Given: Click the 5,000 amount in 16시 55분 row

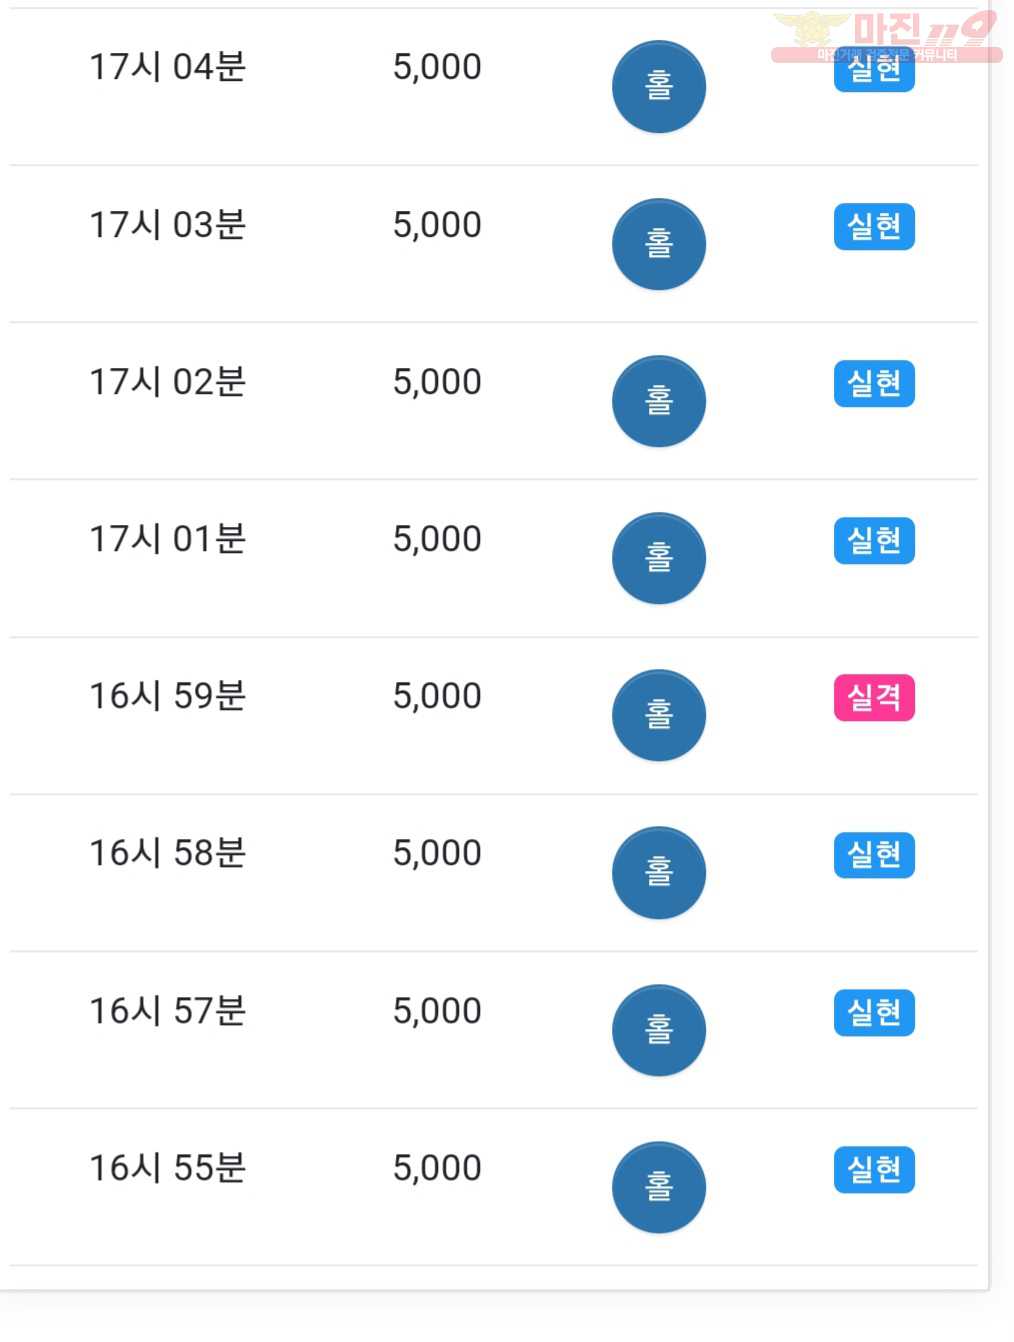Looking at the screenshot, I should click(x=437, y=1168).
